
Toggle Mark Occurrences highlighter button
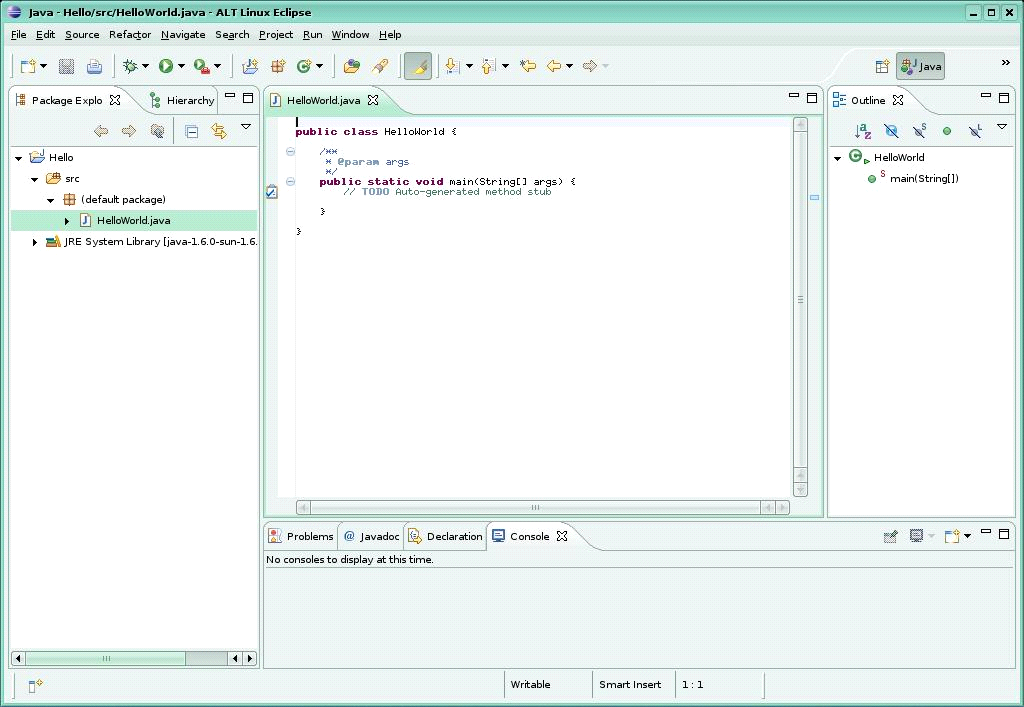(x=418, y=66)
